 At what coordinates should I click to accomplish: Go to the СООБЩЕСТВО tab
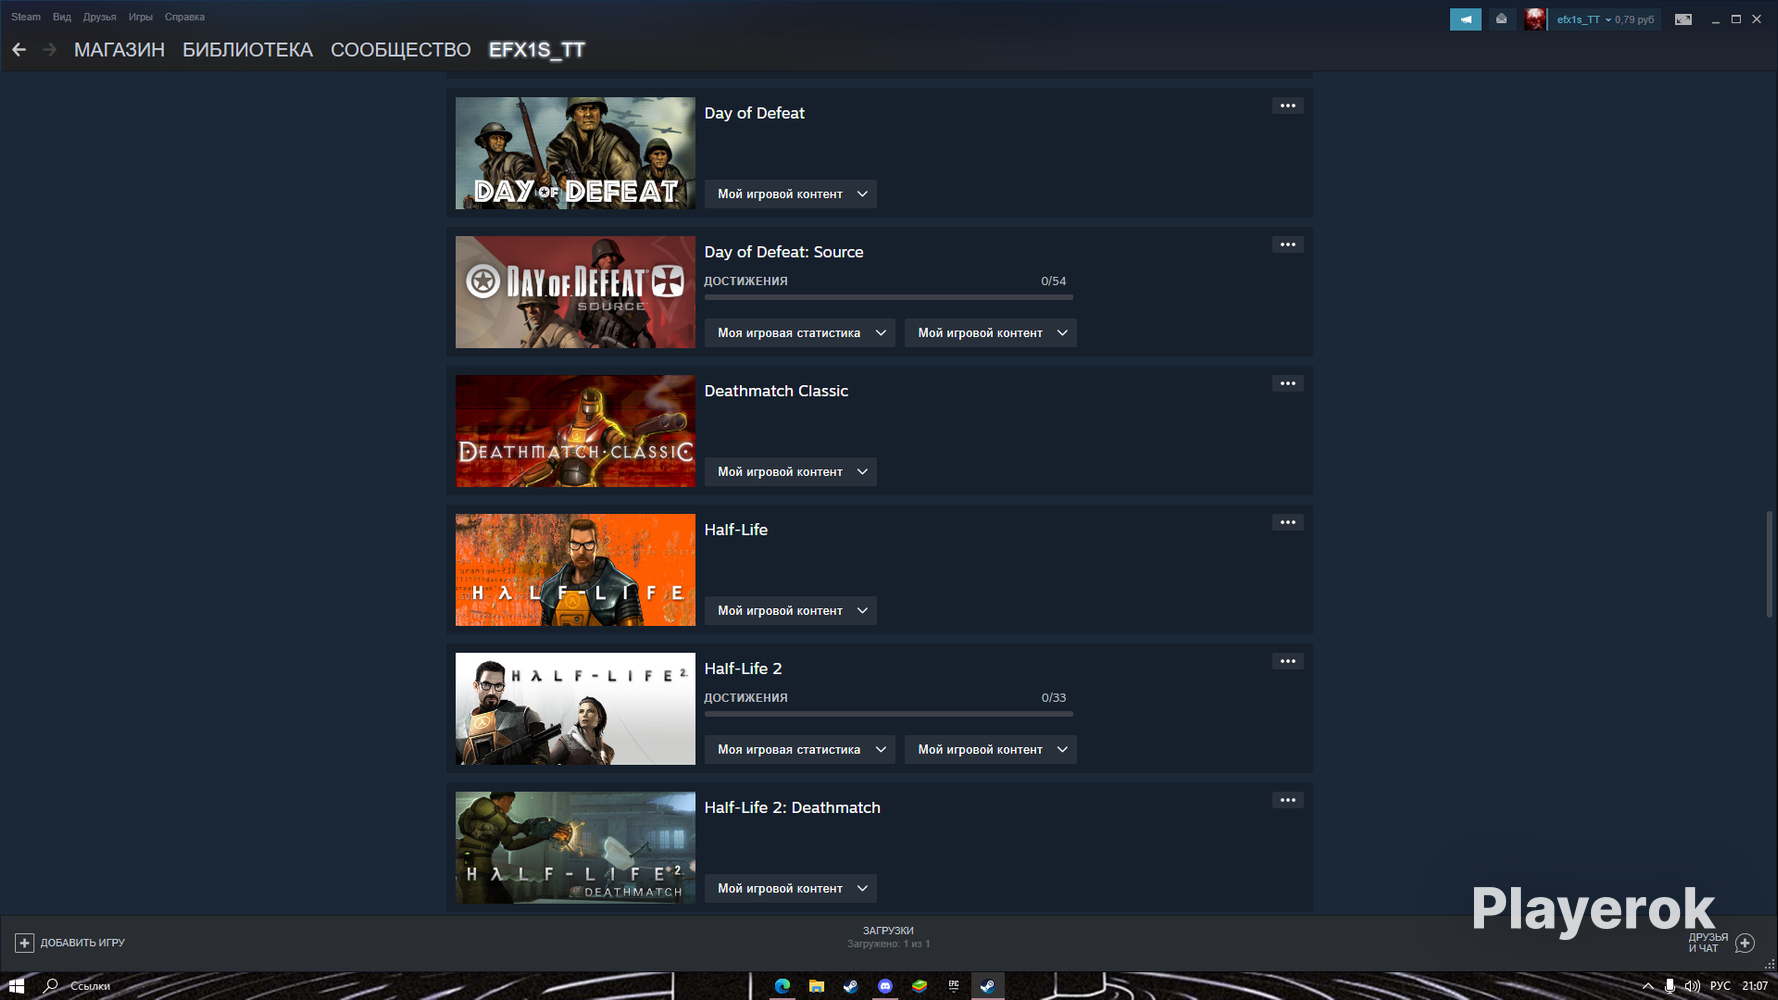(x=401, y=50)
